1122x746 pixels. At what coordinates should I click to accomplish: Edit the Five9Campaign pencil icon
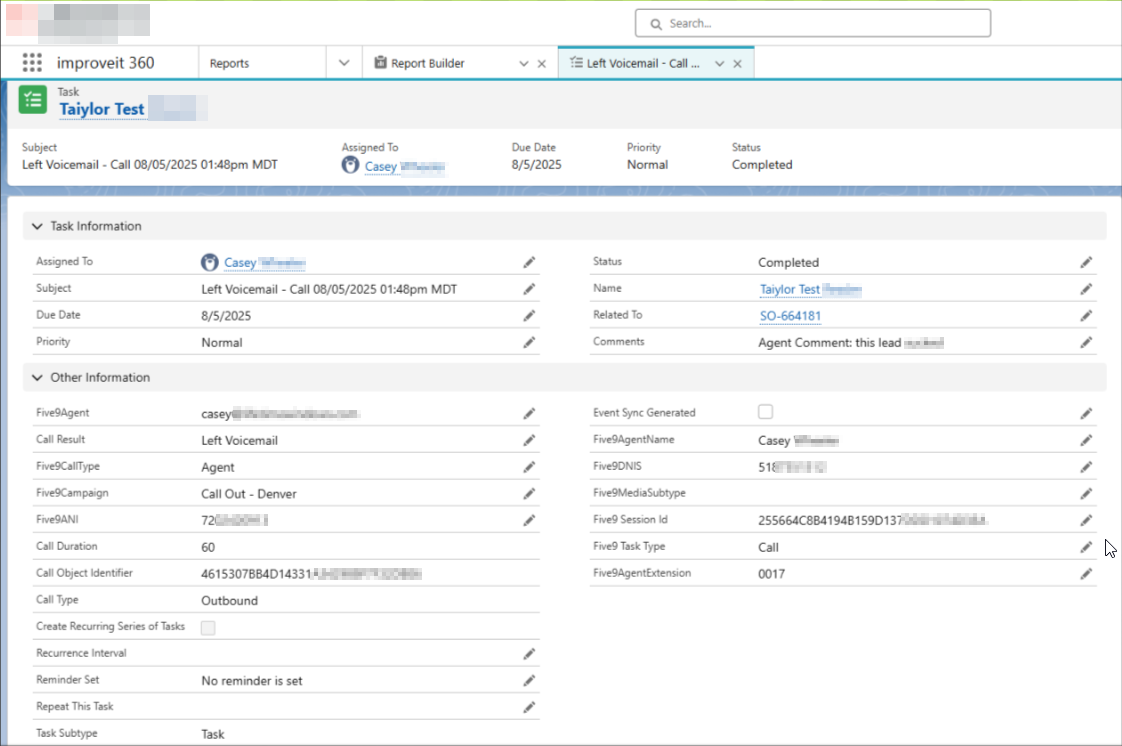[x=529, y=494]
